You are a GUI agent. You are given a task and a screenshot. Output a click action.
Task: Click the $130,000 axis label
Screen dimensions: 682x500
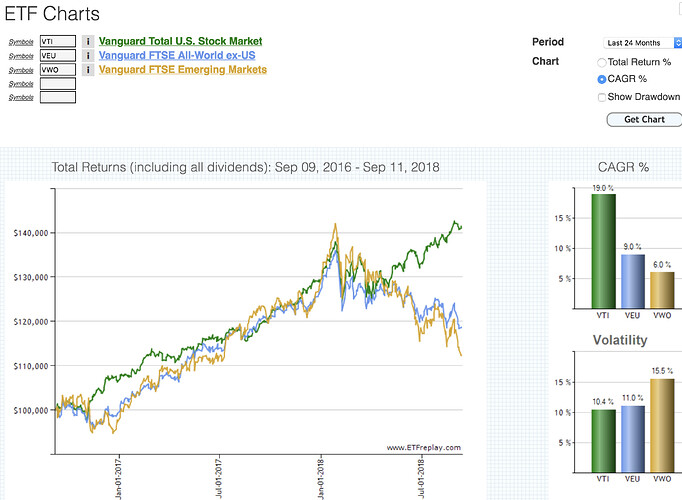tap(31, 277)
